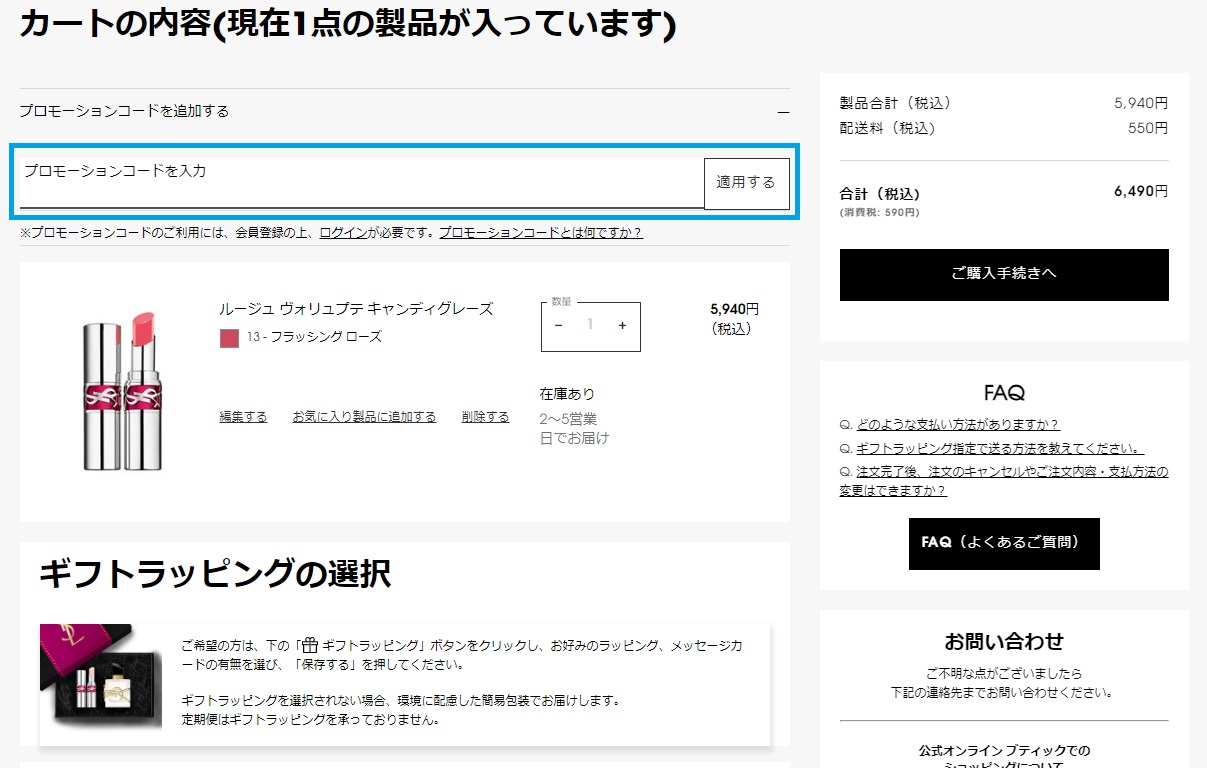This screenshot has width=1207, height=768.
Task: Add item via お気に入り製品に追加する link
Action: pyautogui.click(x=364, y=417)
